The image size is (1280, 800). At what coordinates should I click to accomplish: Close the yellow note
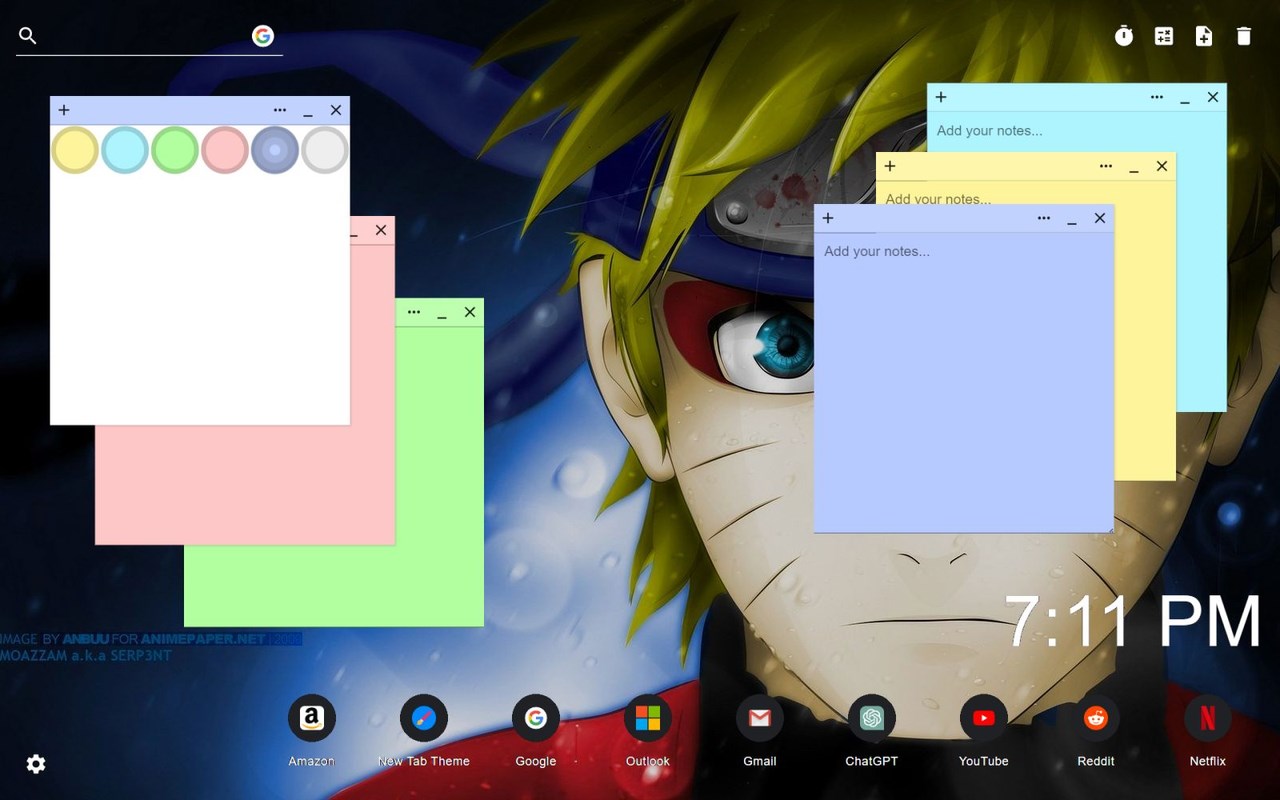tap(1162, 166)
